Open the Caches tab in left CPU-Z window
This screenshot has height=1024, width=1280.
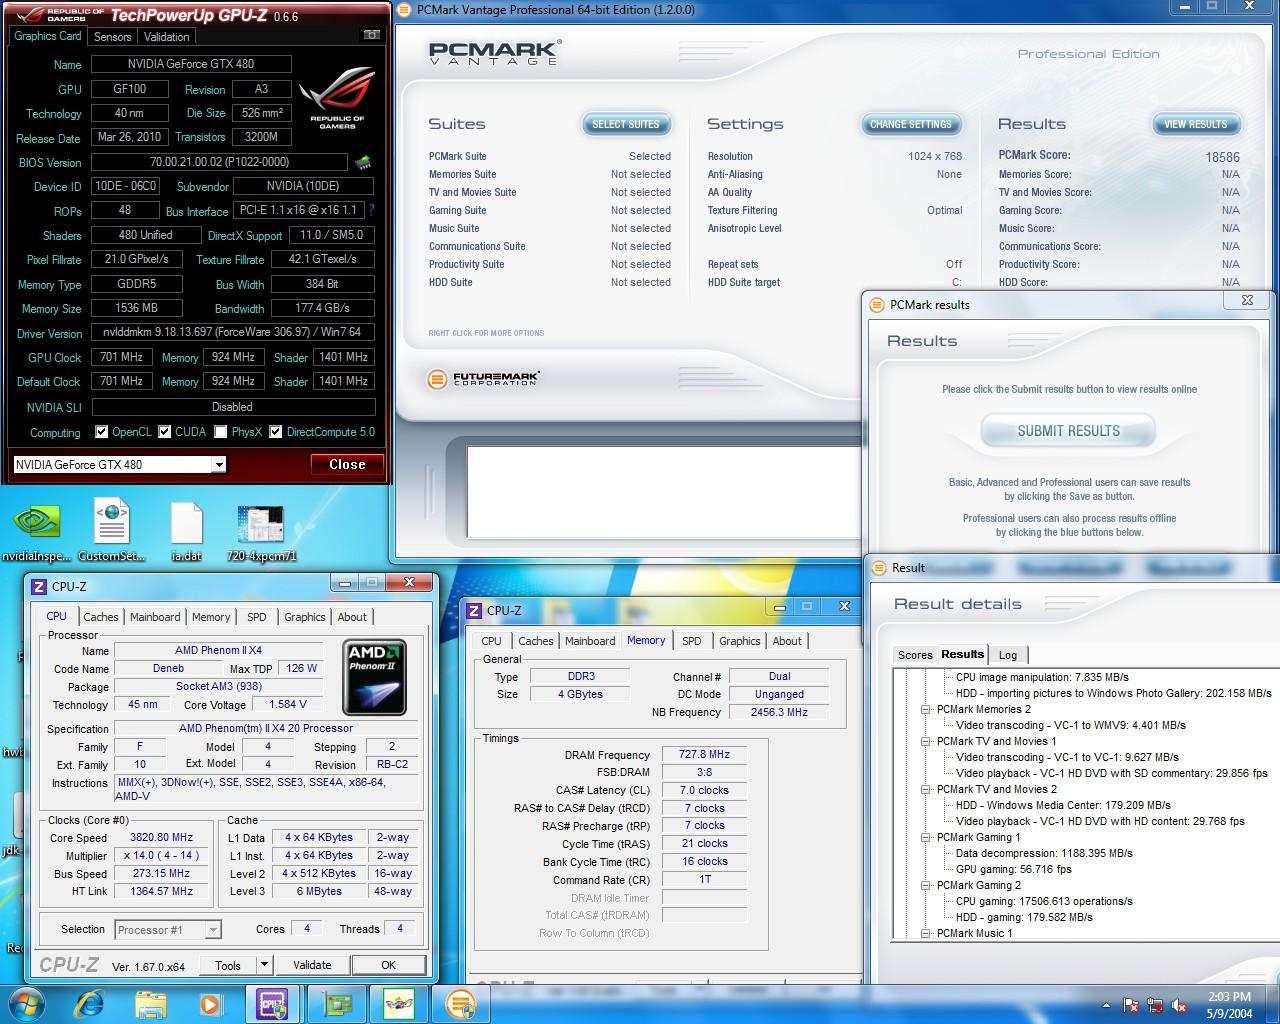point(101,617)
